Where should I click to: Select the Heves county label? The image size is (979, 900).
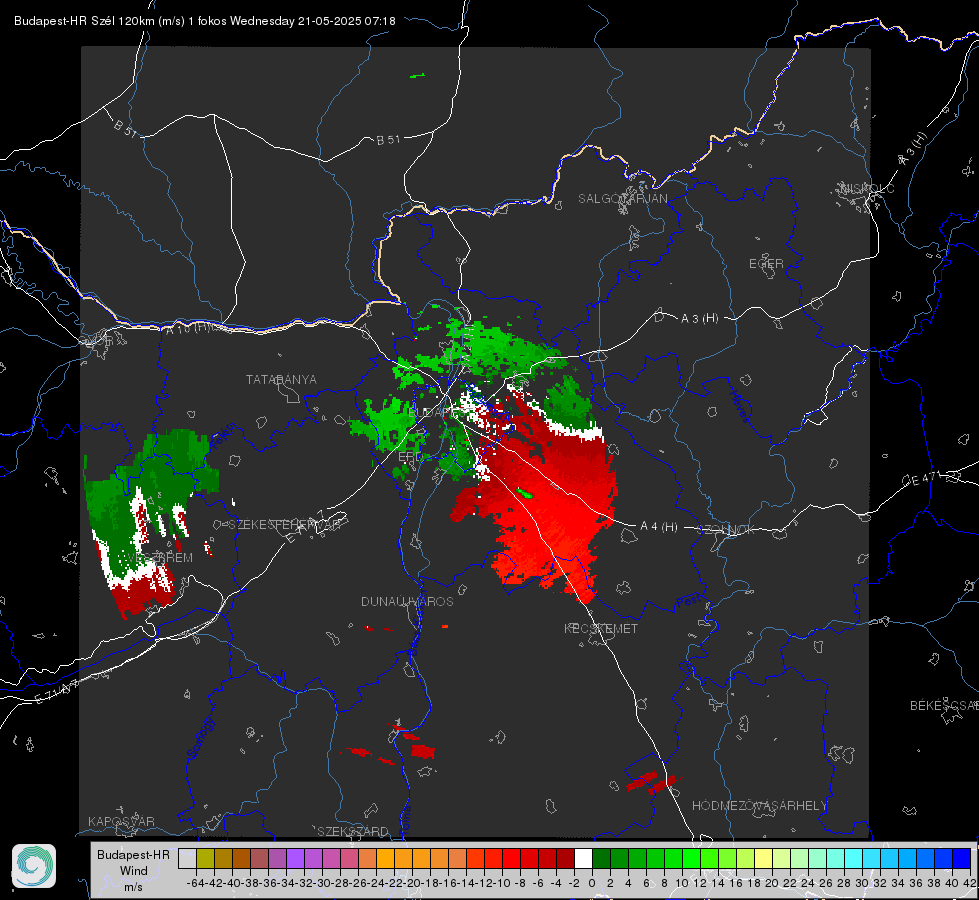739,406
